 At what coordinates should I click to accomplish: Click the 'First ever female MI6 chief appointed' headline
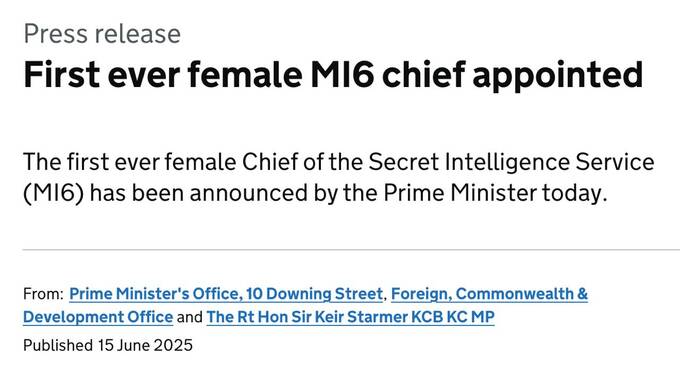click(333, 75)
